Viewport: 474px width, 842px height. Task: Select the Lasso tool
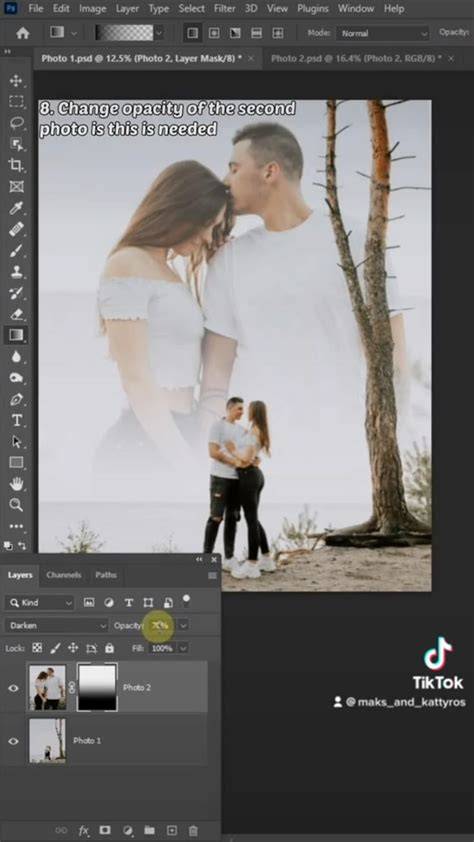click(x=16, y=123)
